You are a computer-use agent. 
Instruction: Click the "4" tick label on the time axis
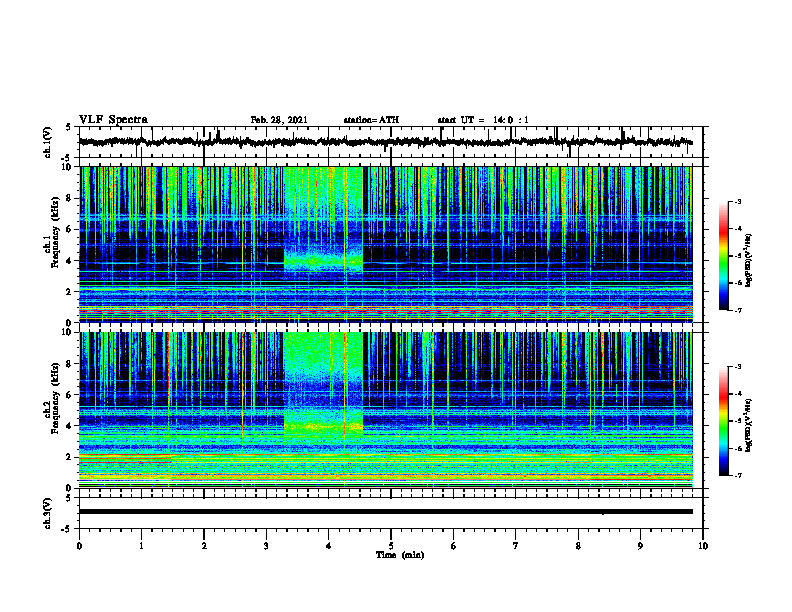pyautogui.click(x=329, y=546)
